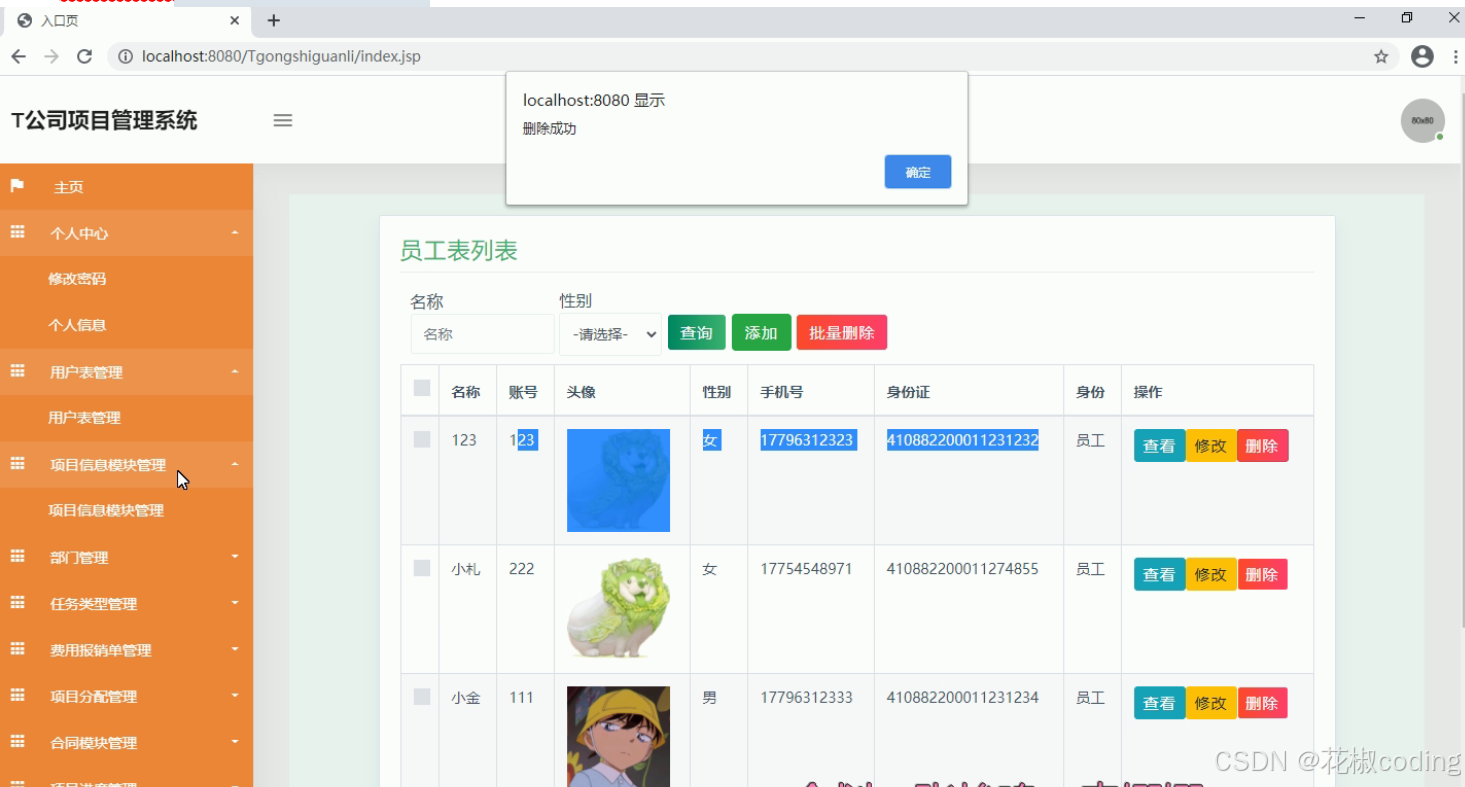Click the hamburger menu icon in header
The image size is (1465, 787).
point(283,120)
